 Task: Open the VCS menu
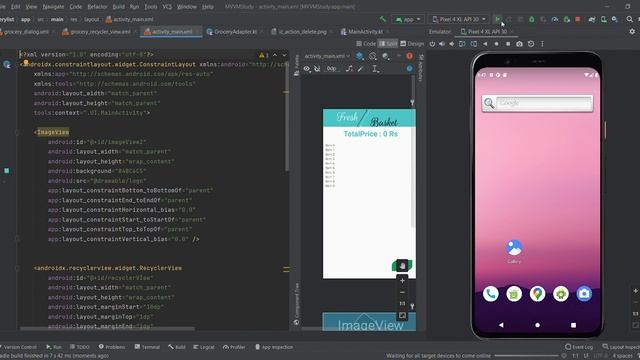click(x=167, y=7)
